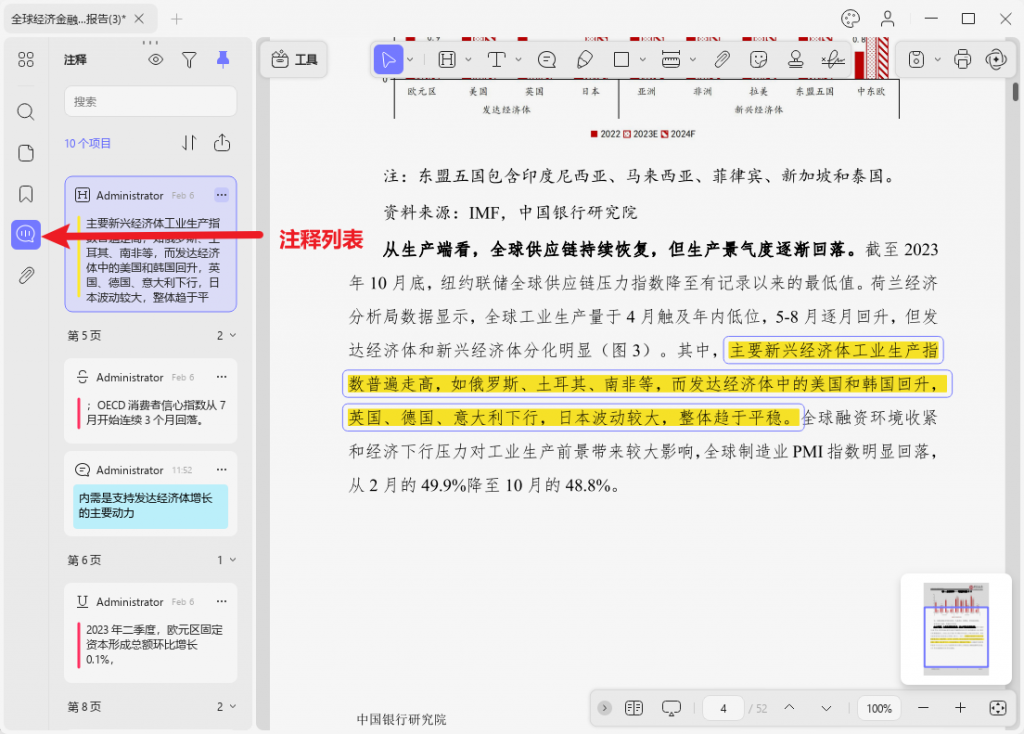
Task: Select the highlight text tool
Action: pyautogui.click(x=447, y=60)
